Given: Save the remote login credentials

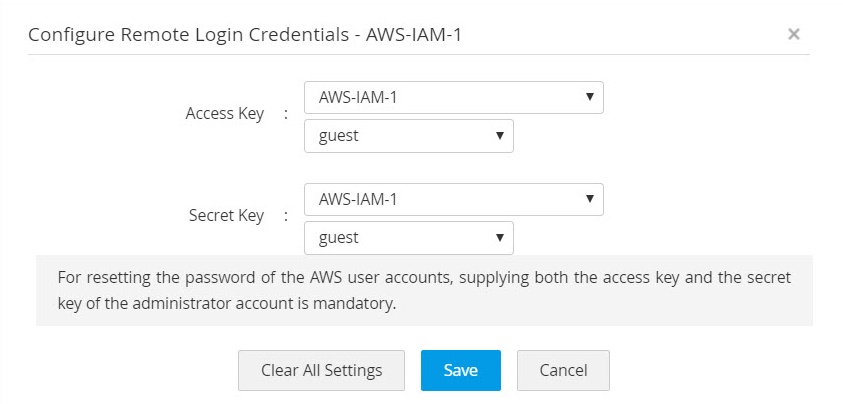Looking at the screenshot, I should [x=460, y=370].
